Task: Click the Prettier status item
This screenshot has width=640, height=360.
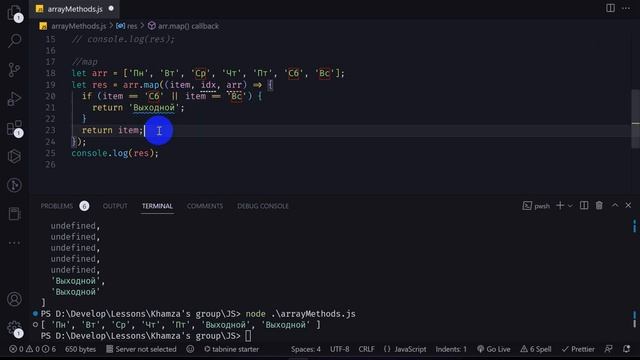Action: tap(578, 349)
